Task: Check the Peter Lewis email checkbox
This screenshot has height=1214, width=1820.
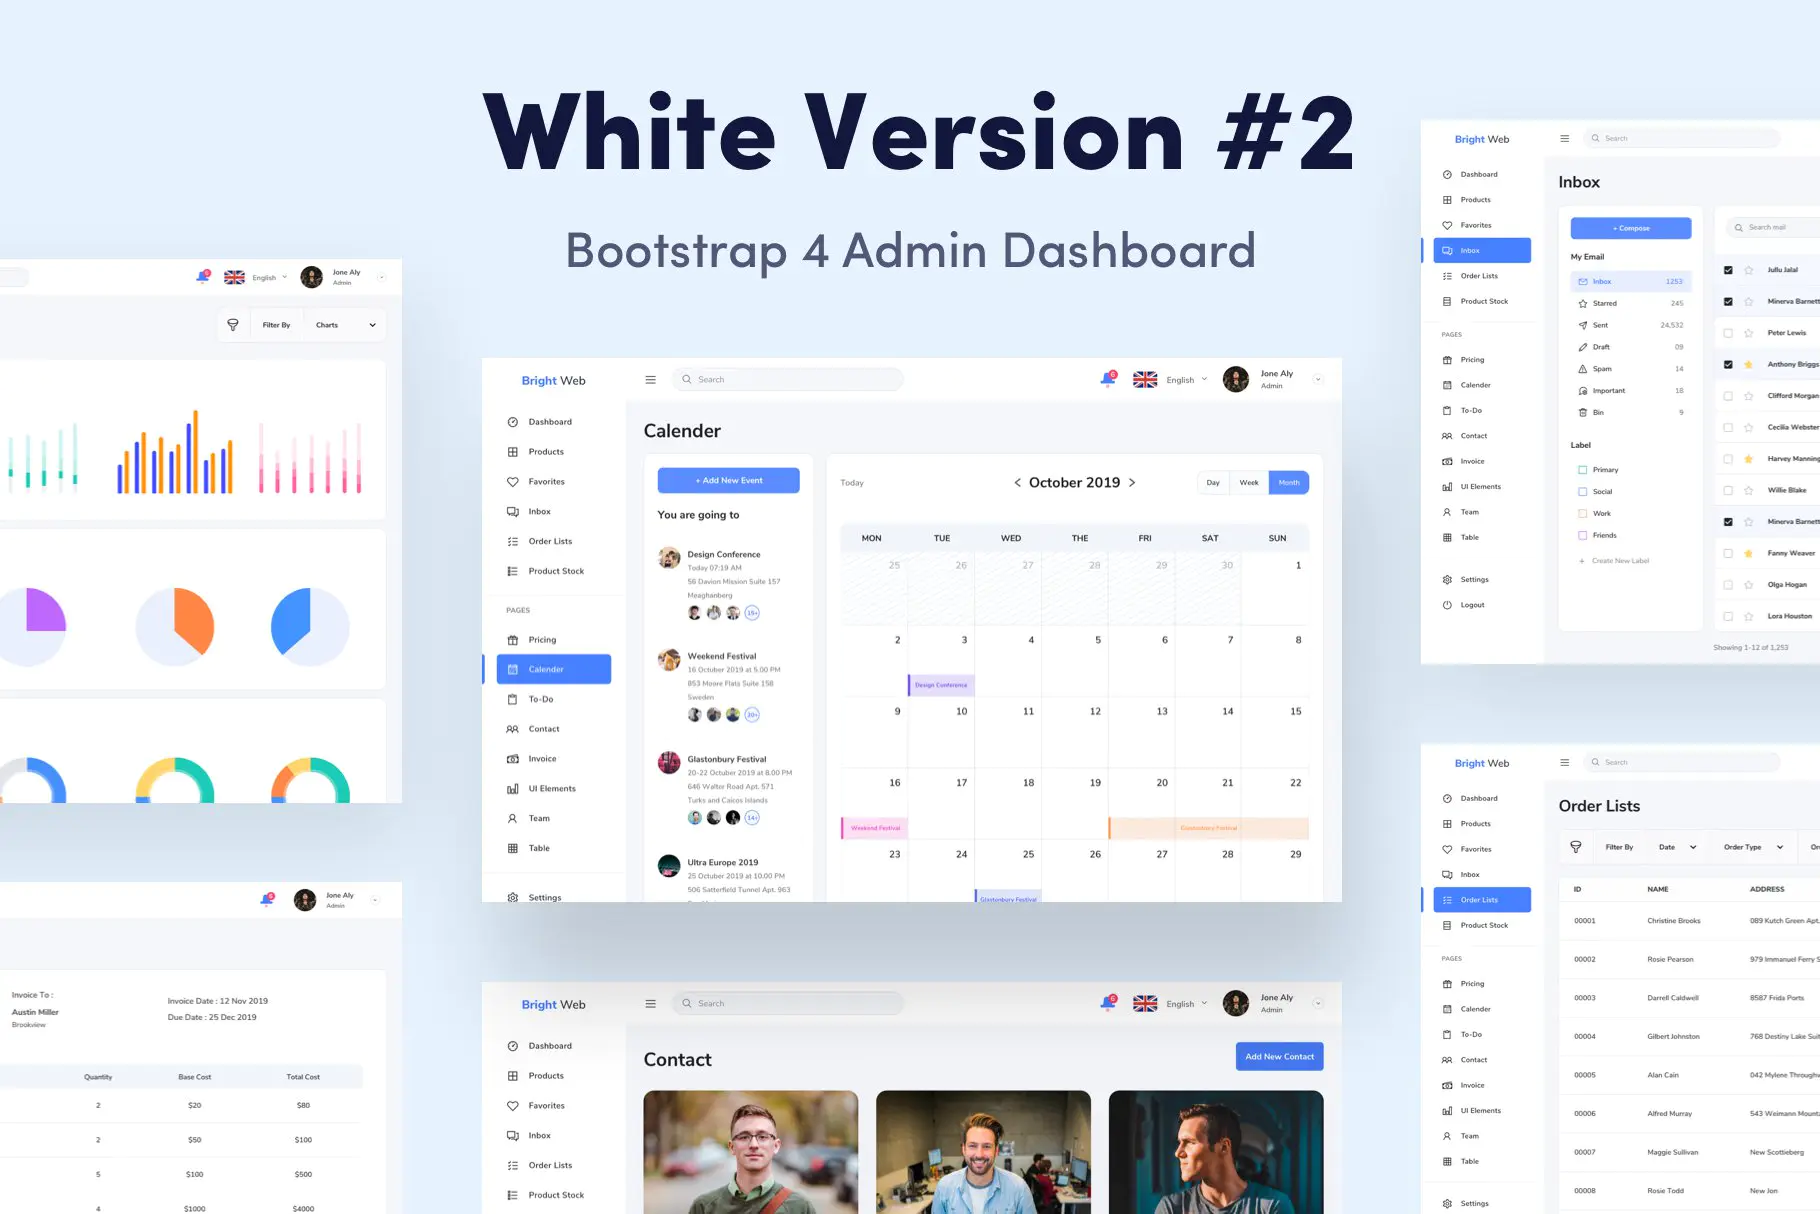Action: point(1728,333)
